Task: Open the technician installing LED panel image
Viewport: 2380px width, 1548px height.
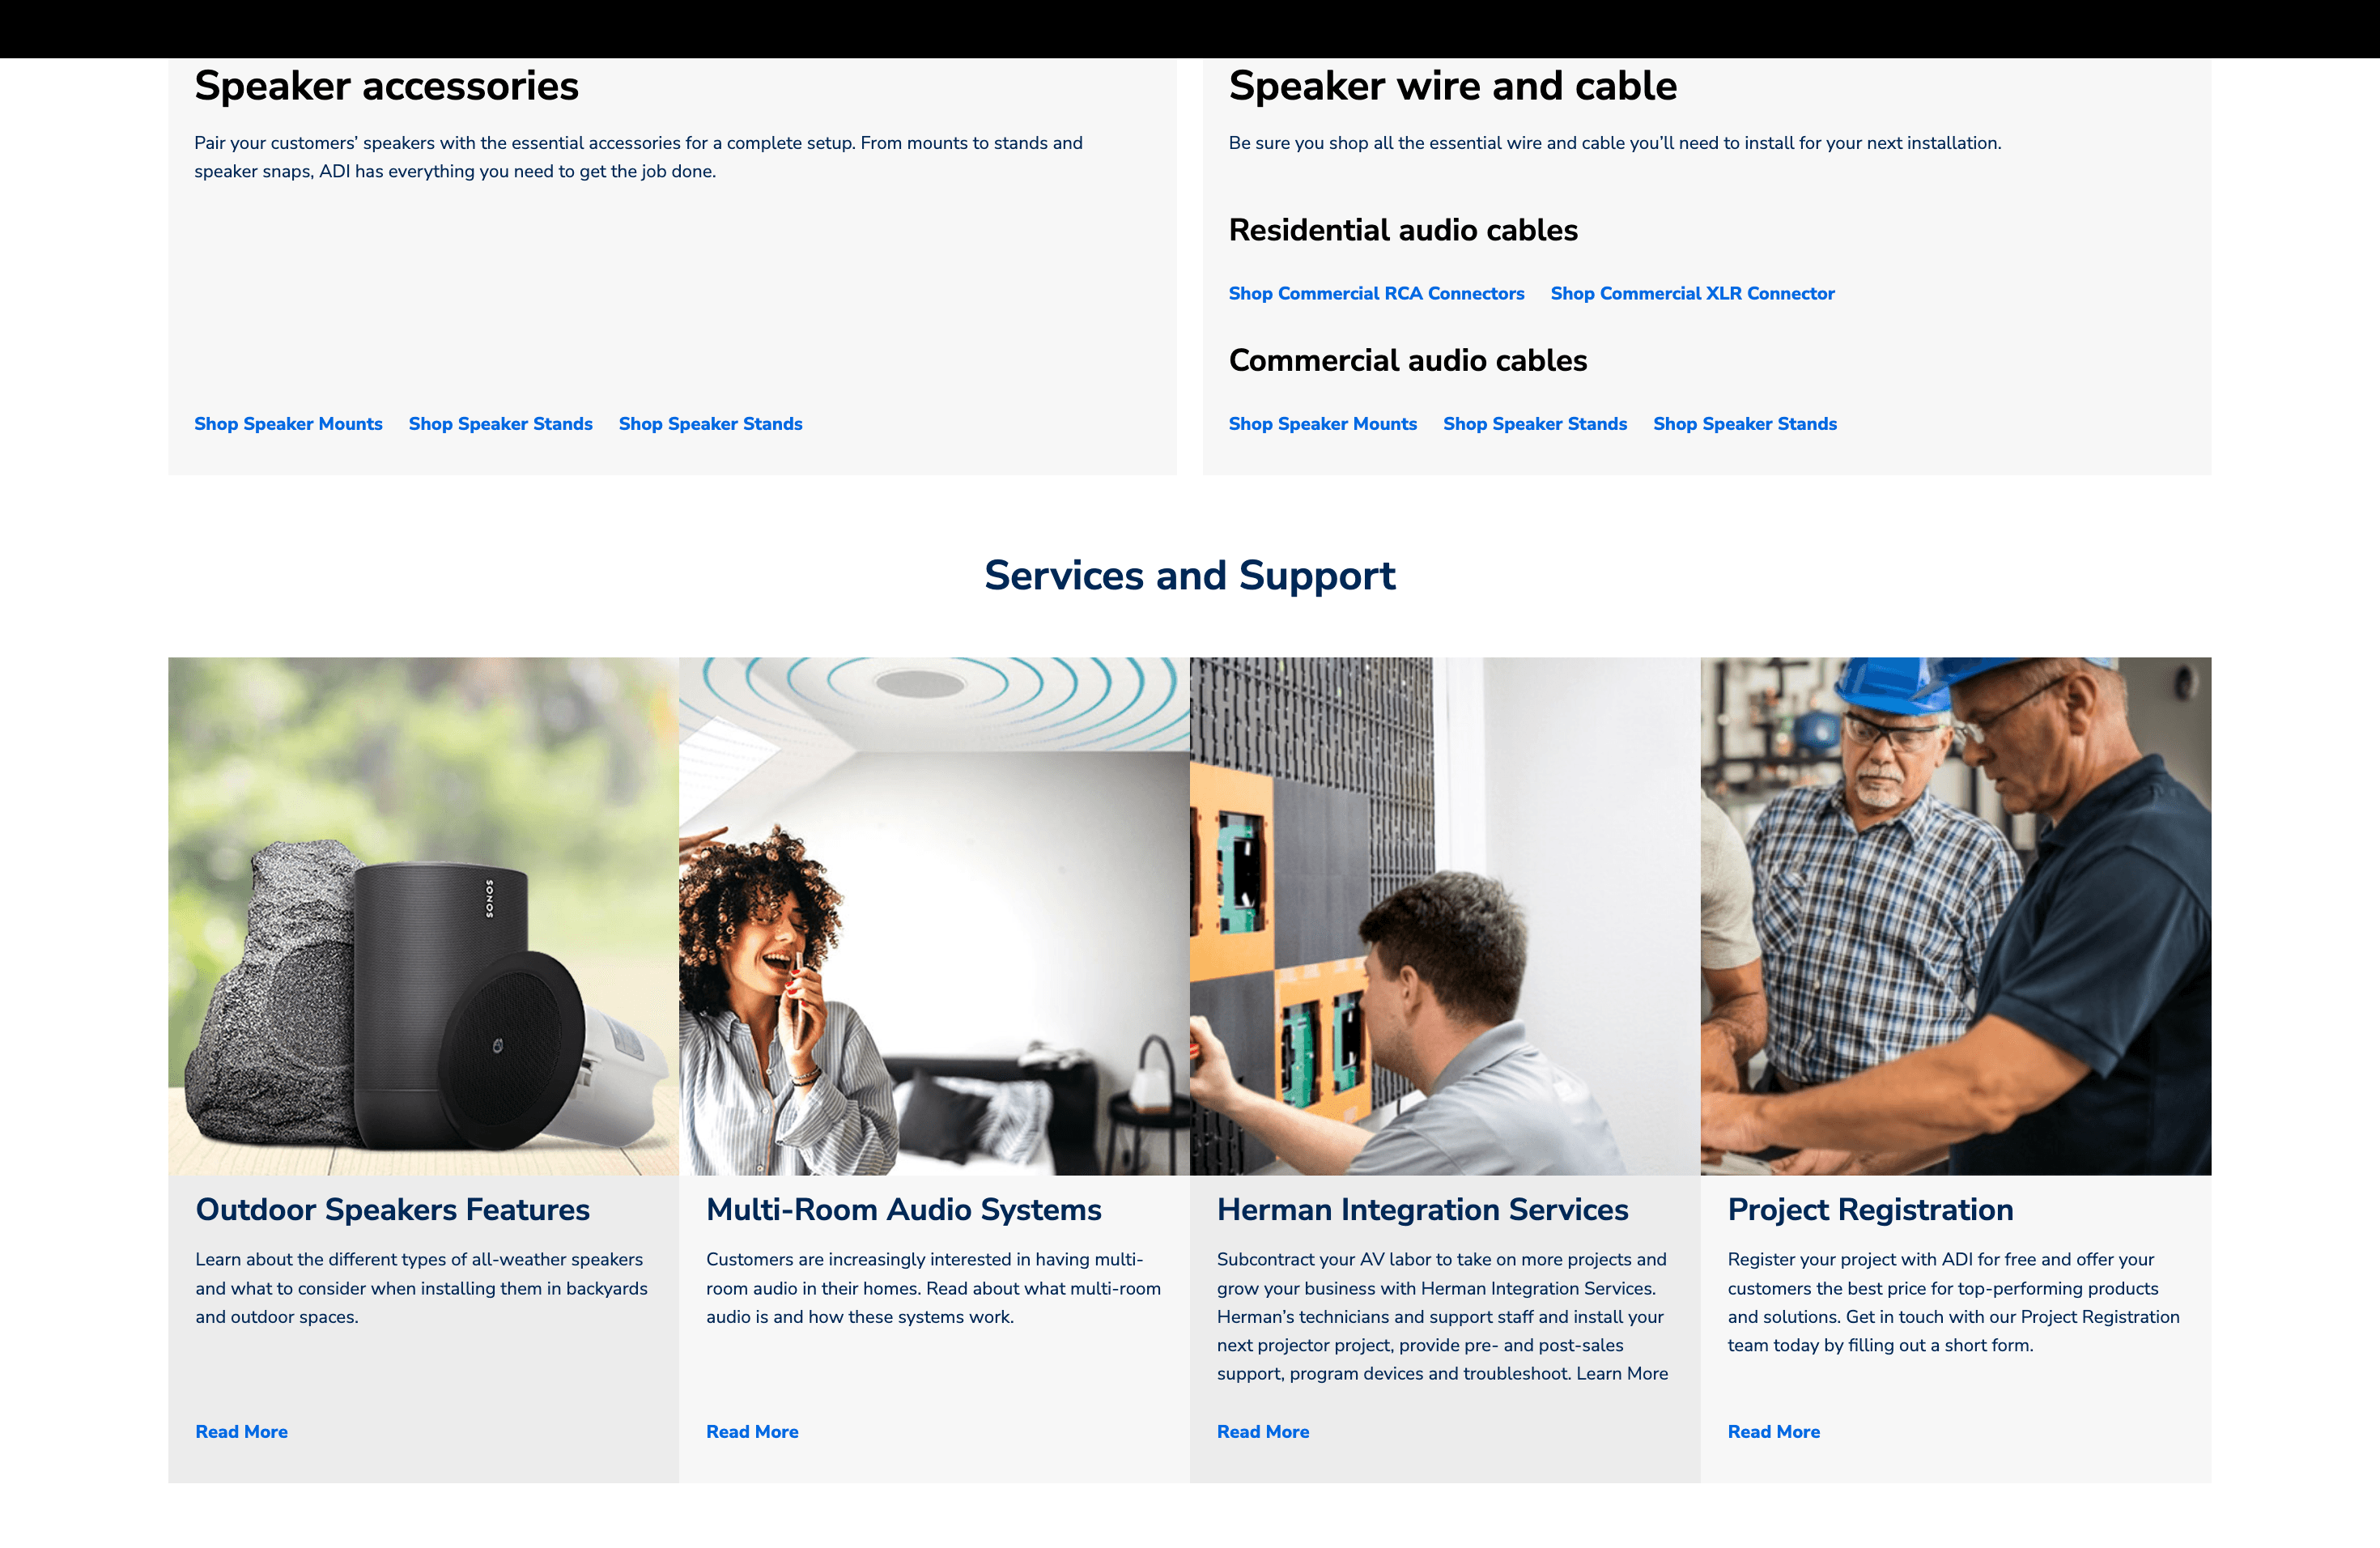Action: 1445,916
